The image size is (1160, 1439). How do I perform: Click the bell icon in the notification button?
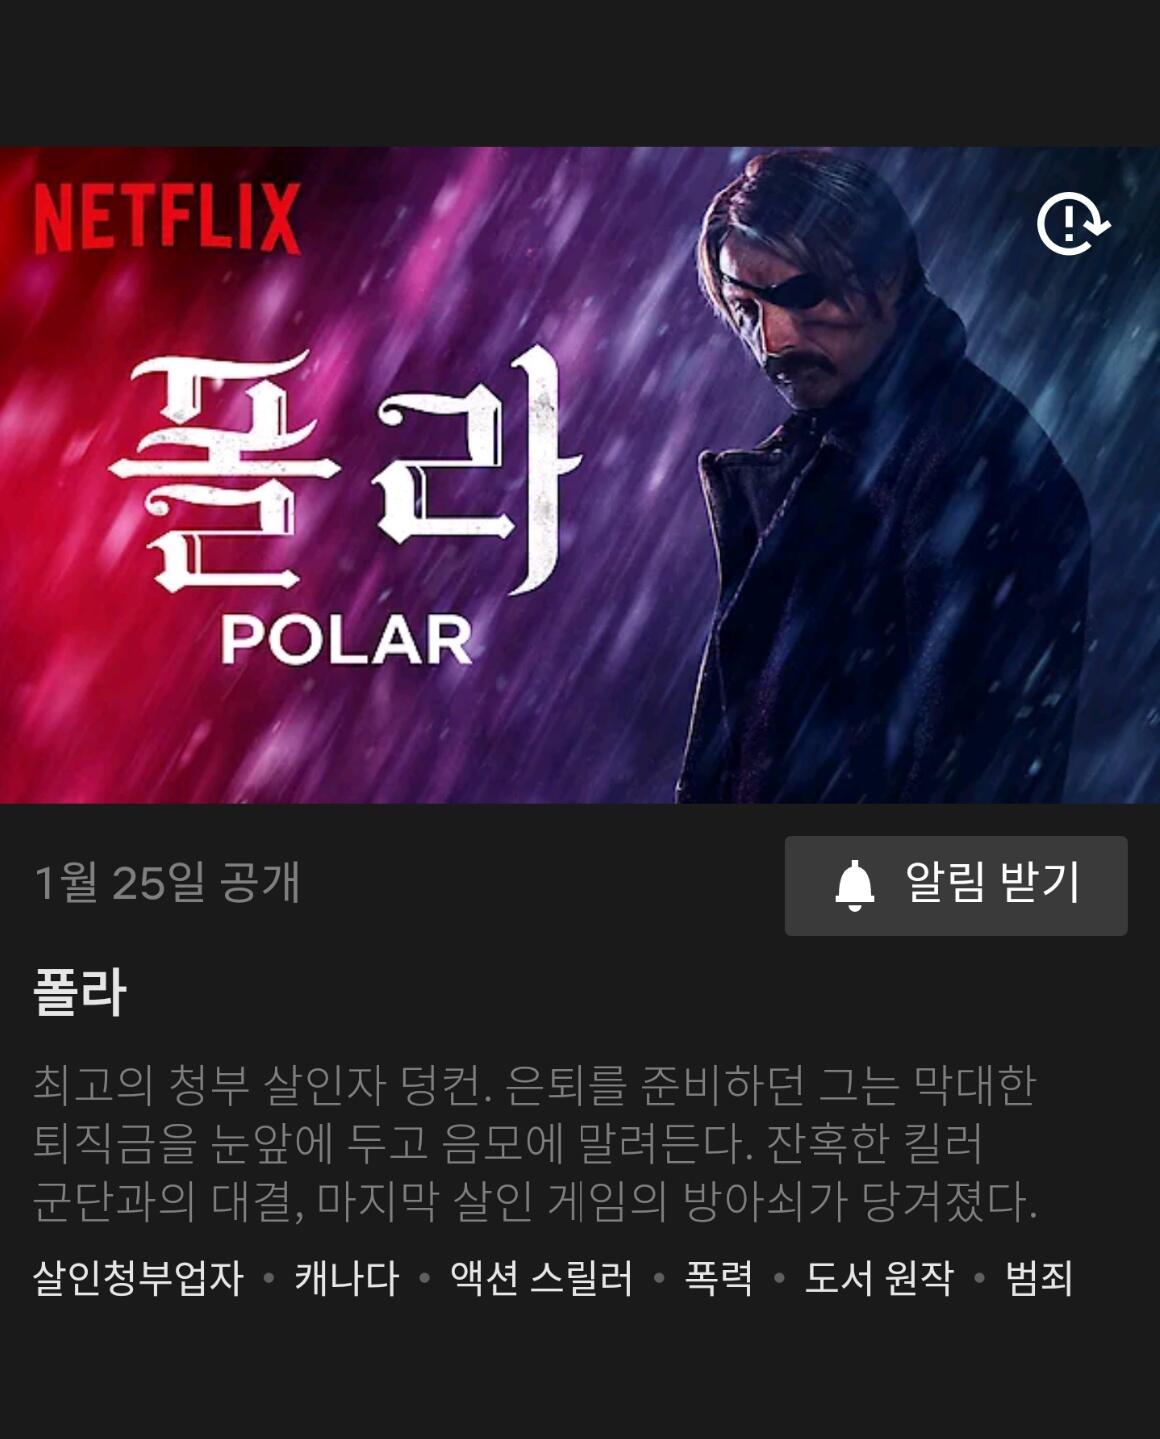point(854,885)
